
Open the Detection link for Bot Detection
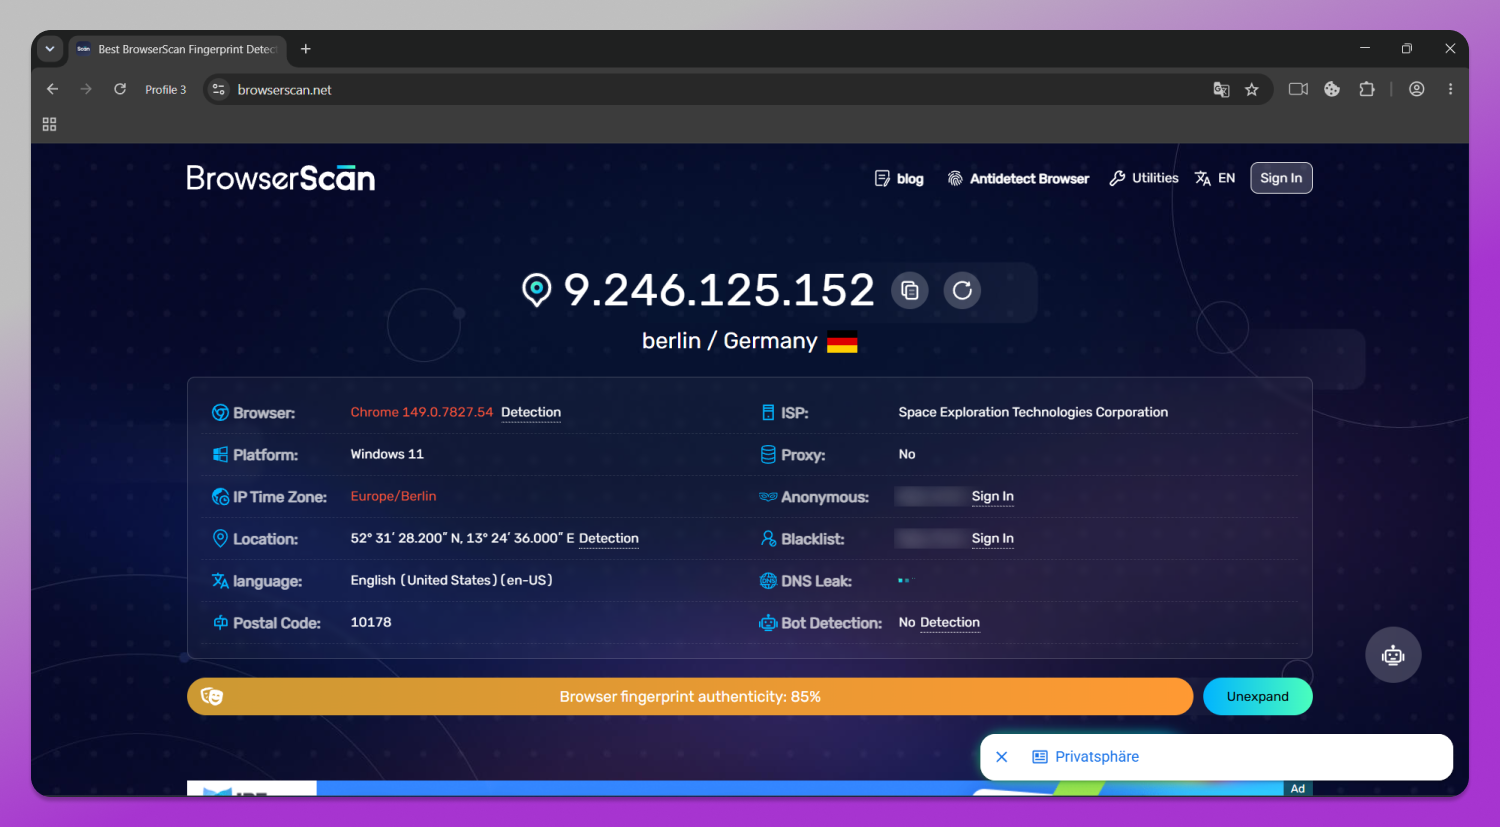[x=950, y=622]
